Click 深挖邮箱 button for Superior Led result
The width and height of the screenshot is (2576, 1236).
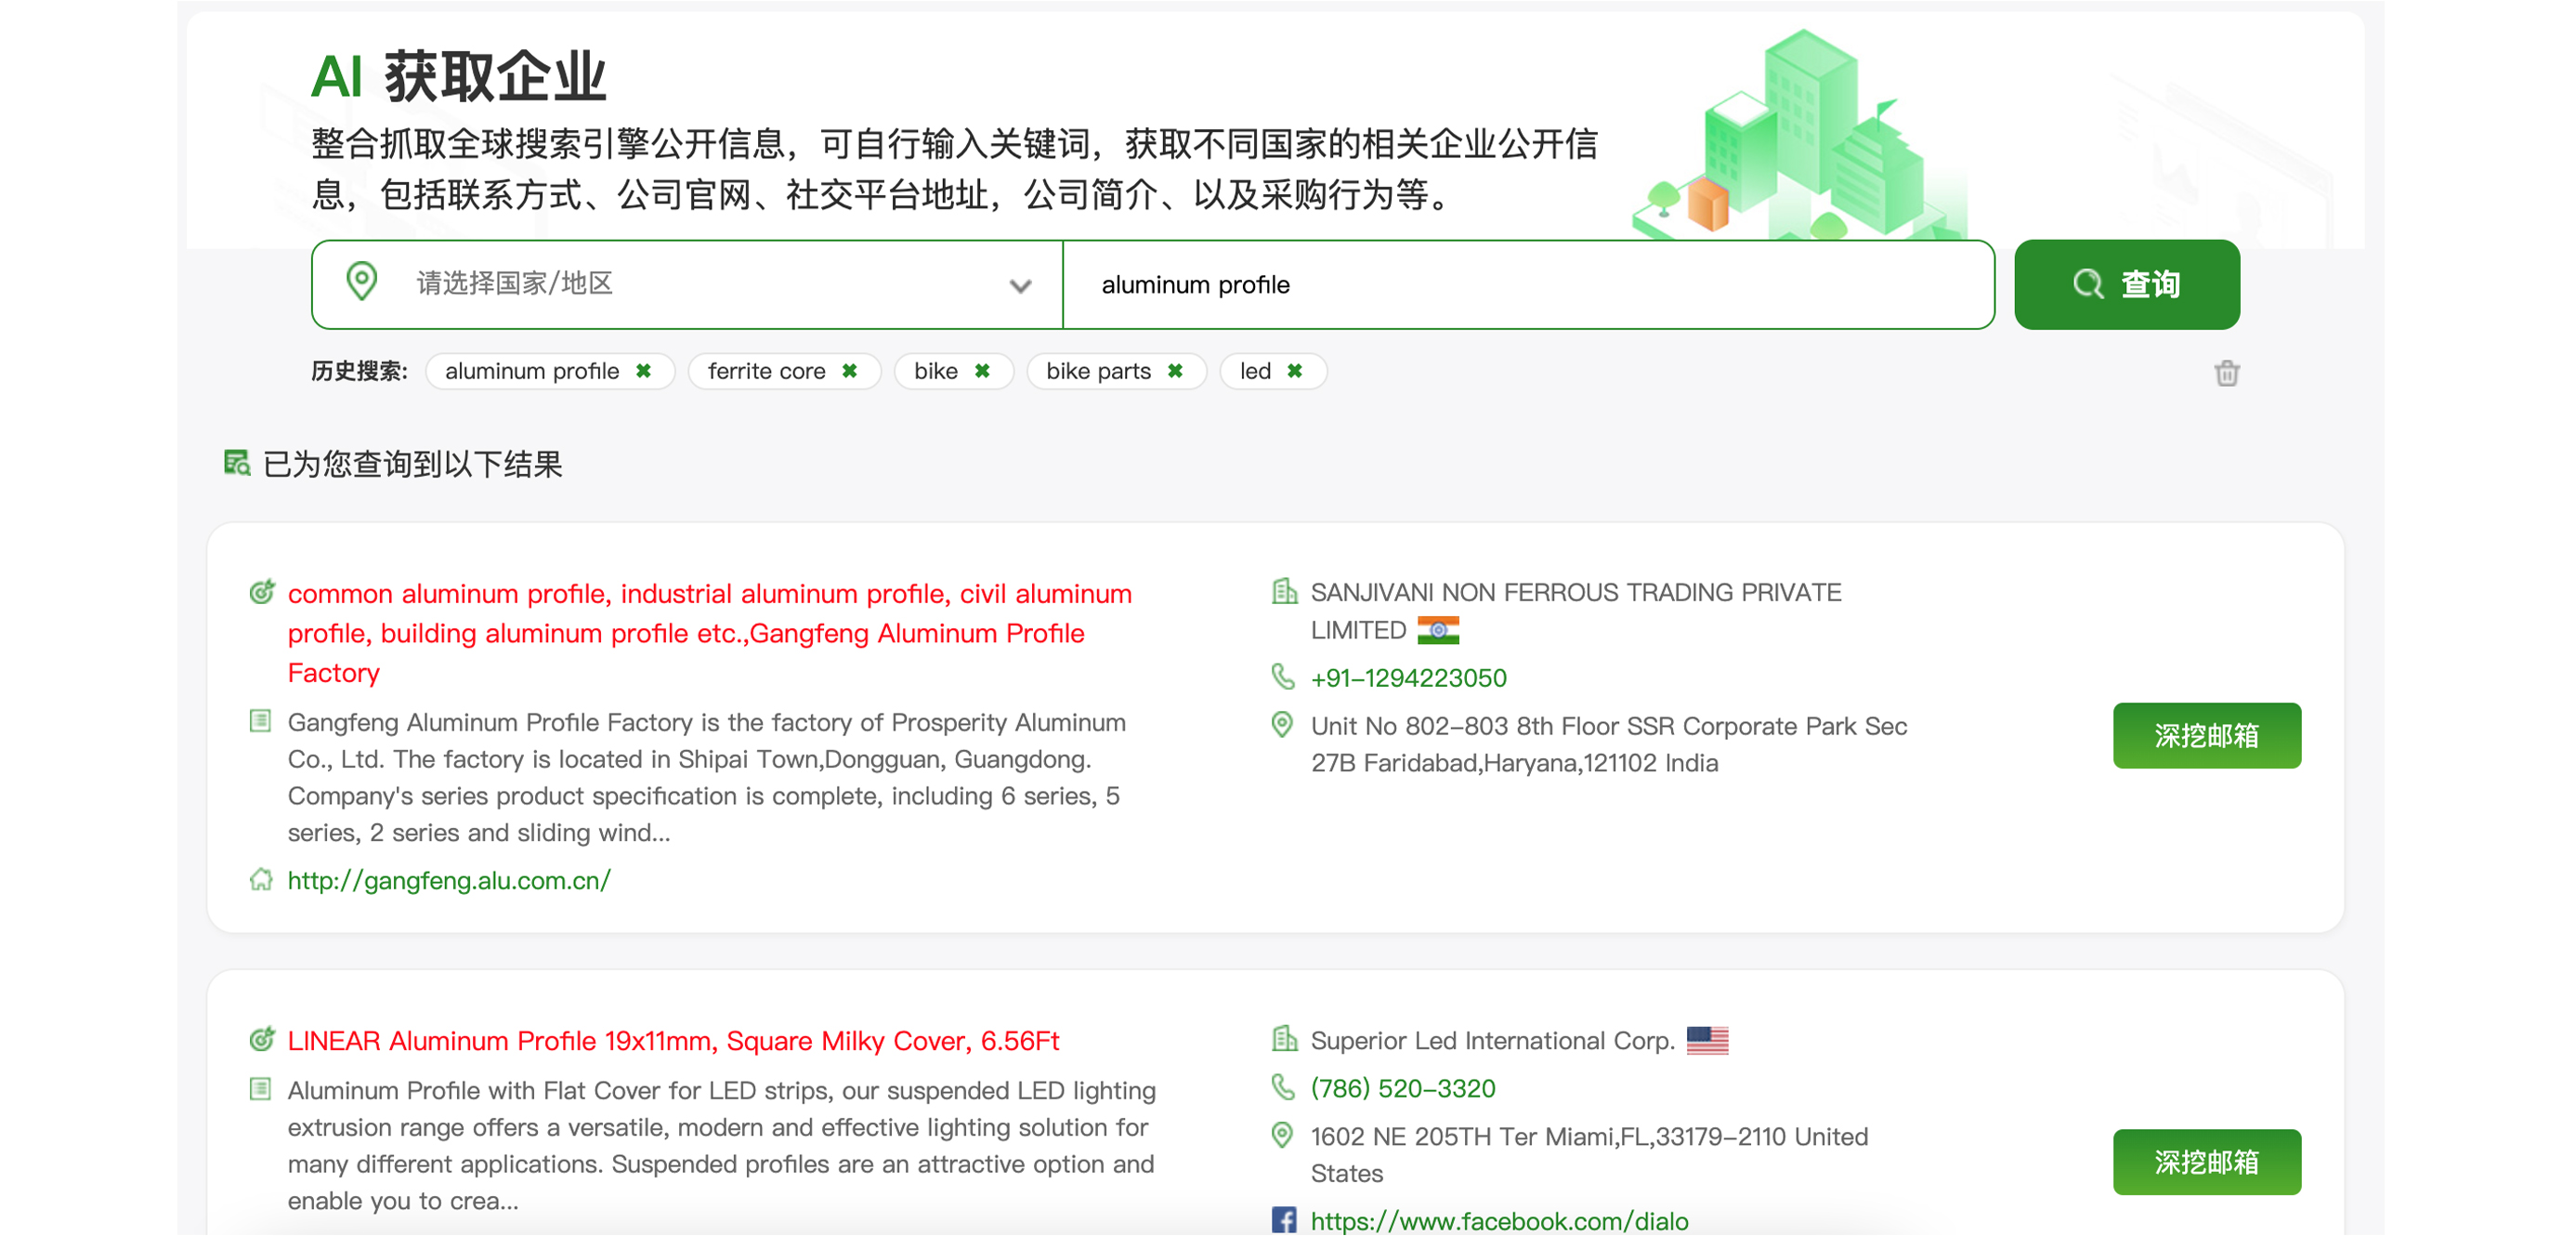tap(2207, 1162)
